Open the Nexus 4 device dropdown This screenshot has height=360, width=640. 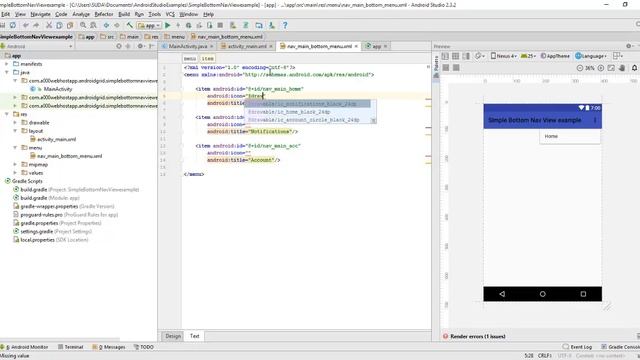click(504, 56)
